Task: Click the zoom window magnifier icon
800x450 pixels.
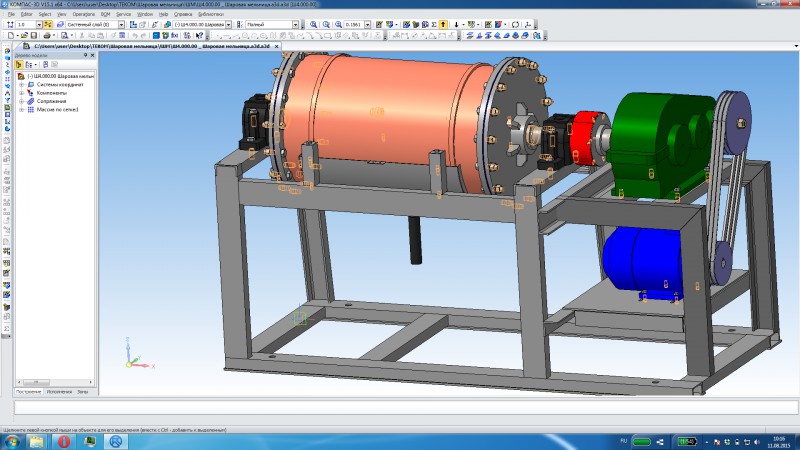Action: 313,24
